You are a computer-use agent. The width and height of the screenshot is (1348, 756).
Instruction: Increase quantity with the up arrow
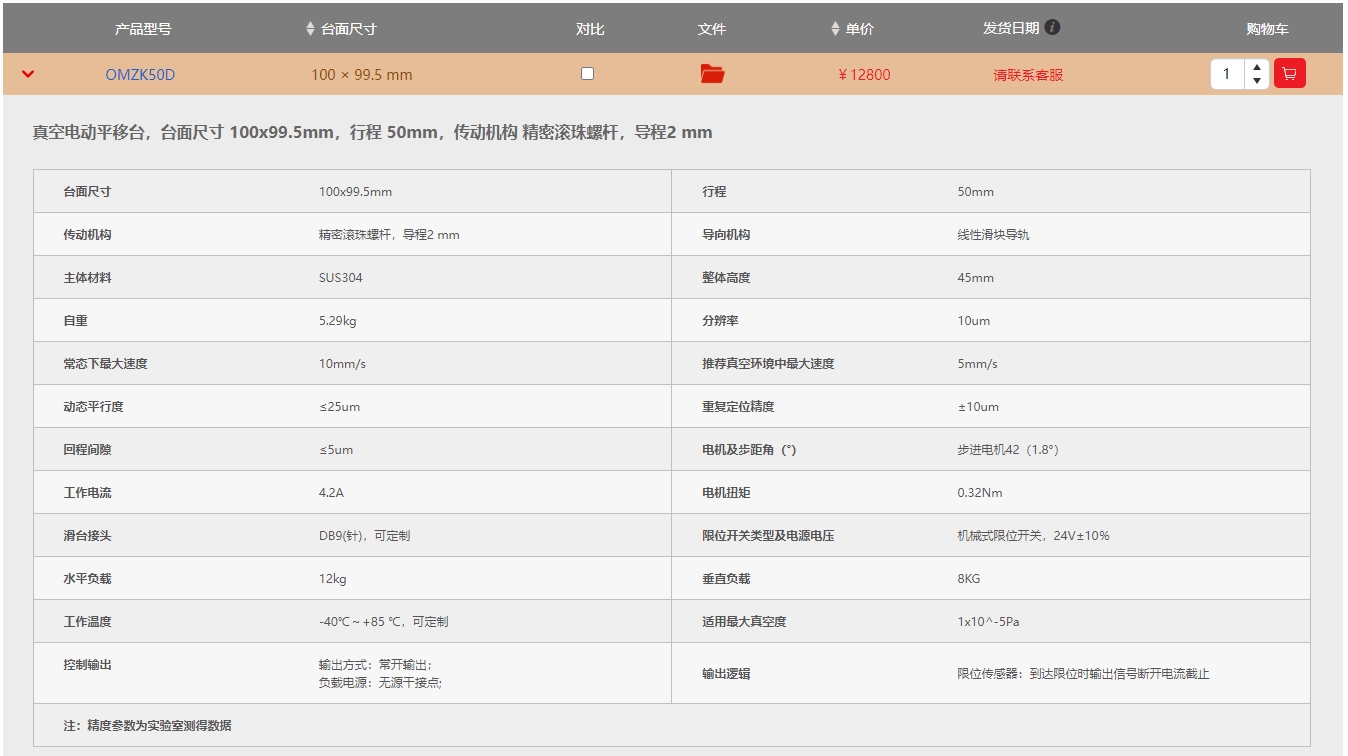click(1257, 68)
